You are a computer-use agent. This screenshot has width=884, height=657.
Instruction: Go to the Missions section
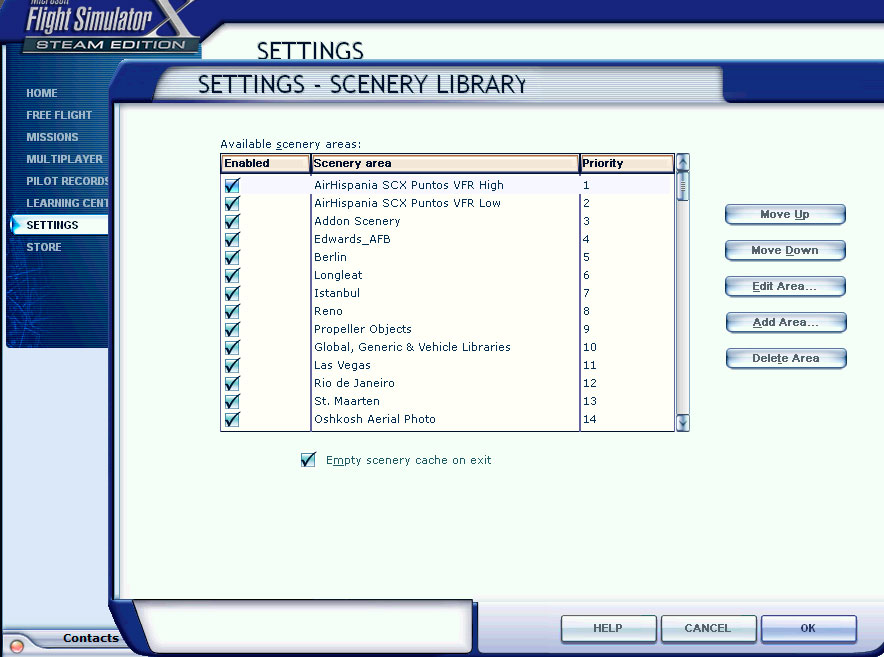(x=52, y=137)
